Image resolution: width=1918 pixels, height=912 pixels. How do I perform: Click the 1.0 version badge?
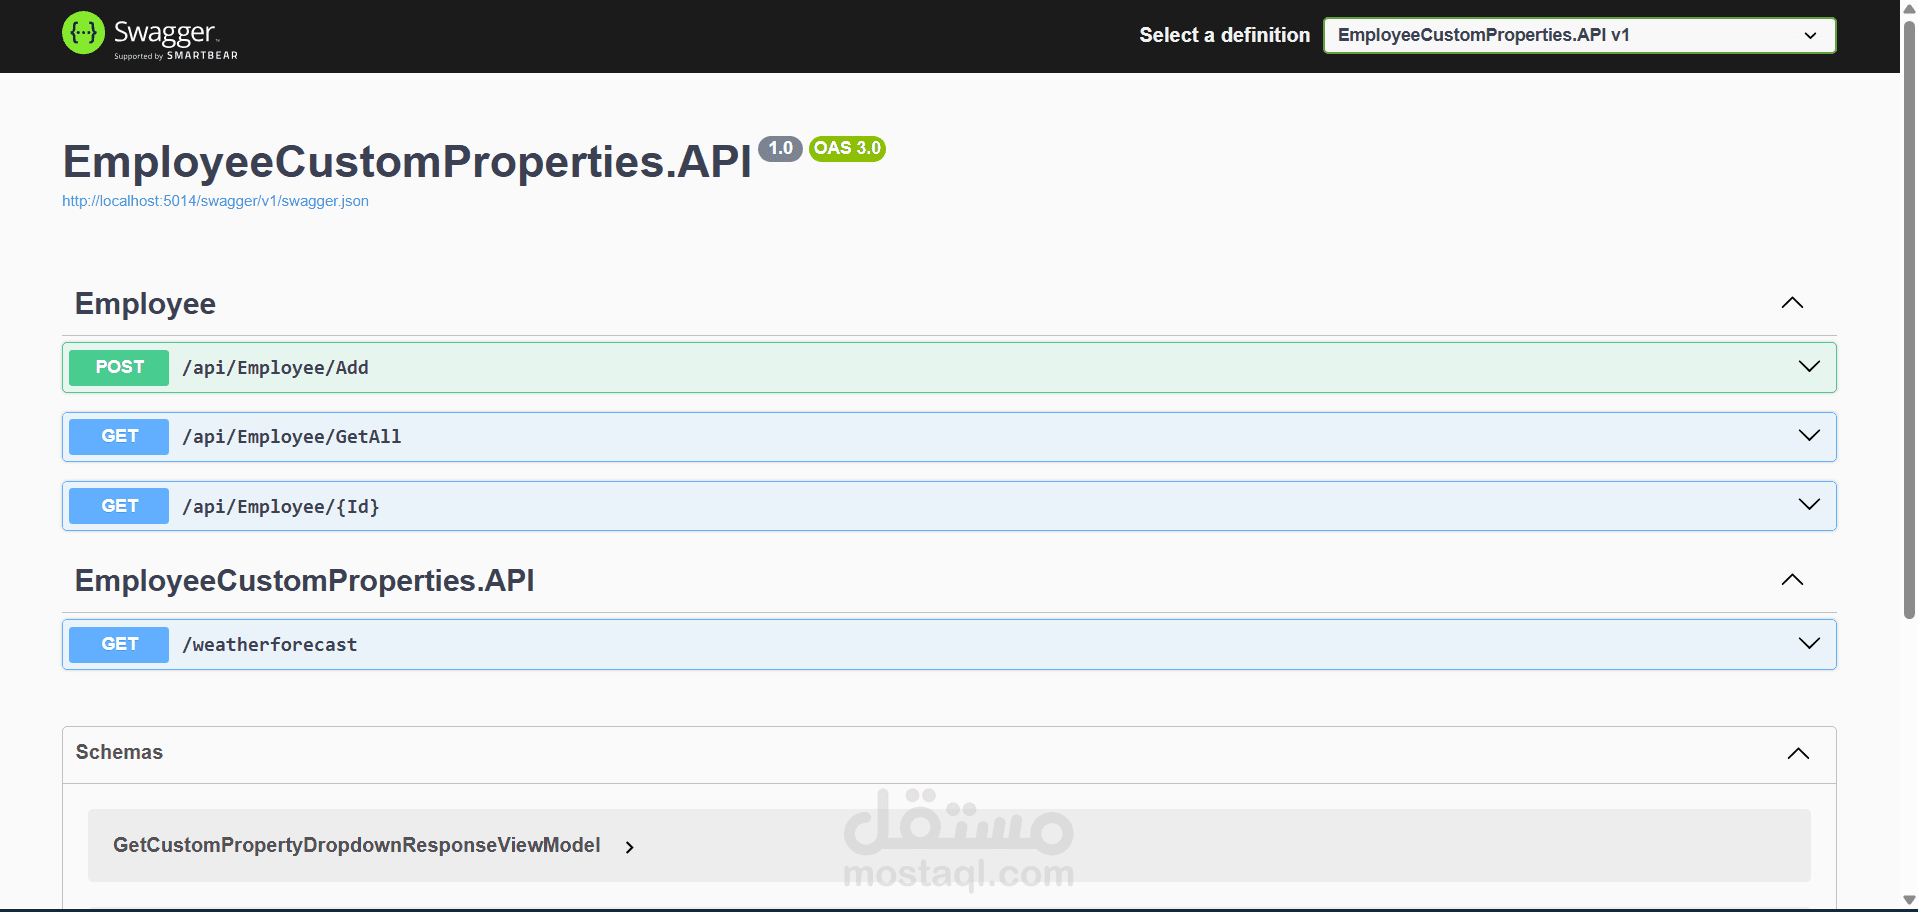[781, 148]
